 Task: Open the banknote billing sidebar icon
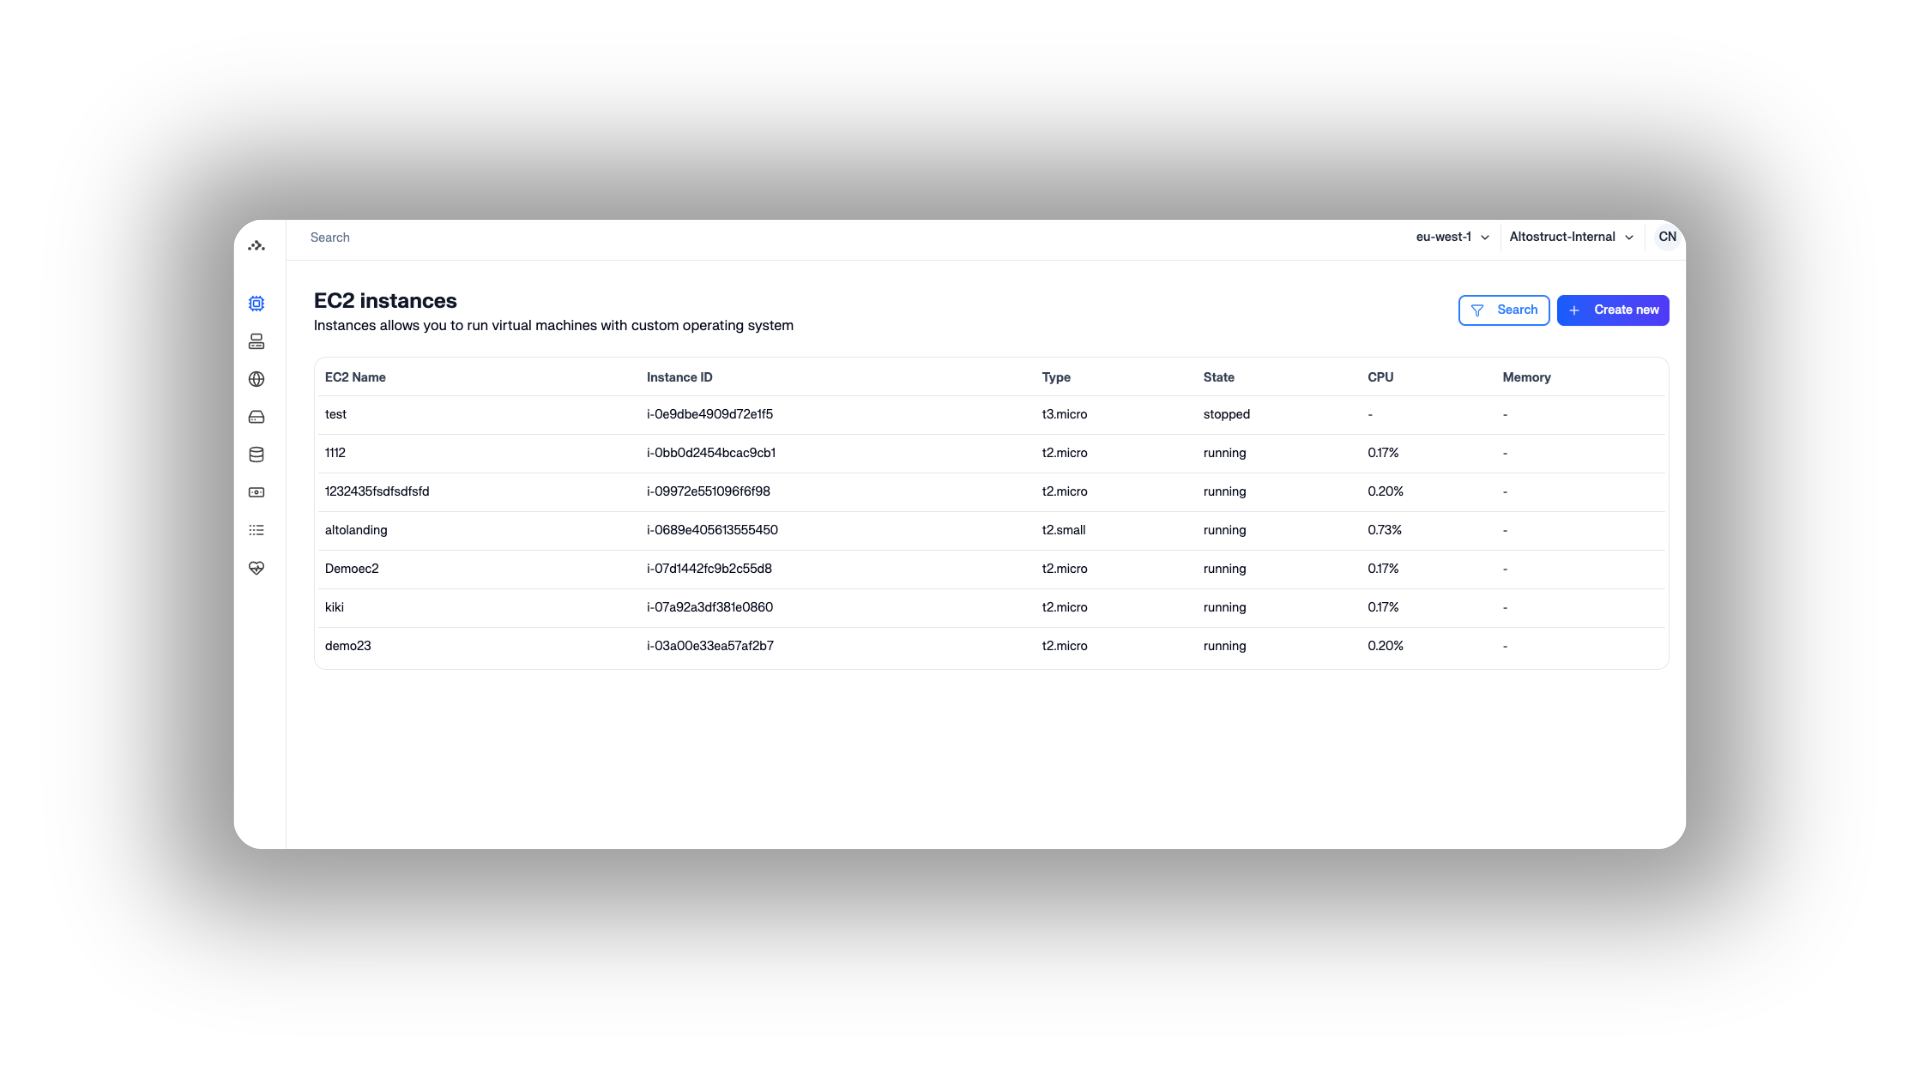point(256,492)
